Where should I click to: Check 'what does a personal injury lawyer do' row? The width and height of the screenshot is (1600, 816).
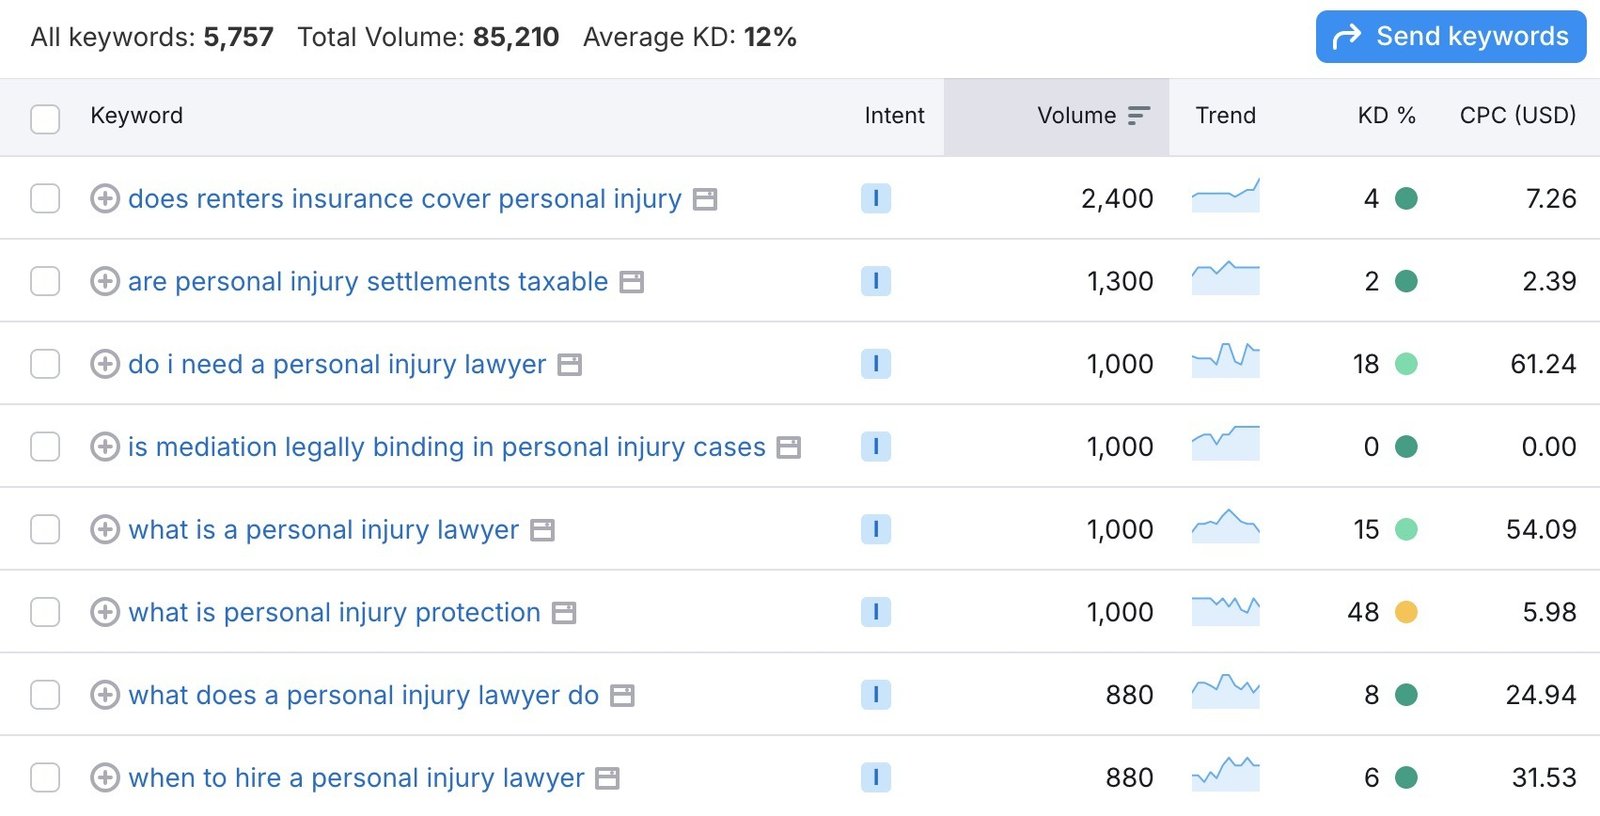click(x=45, y=695)
